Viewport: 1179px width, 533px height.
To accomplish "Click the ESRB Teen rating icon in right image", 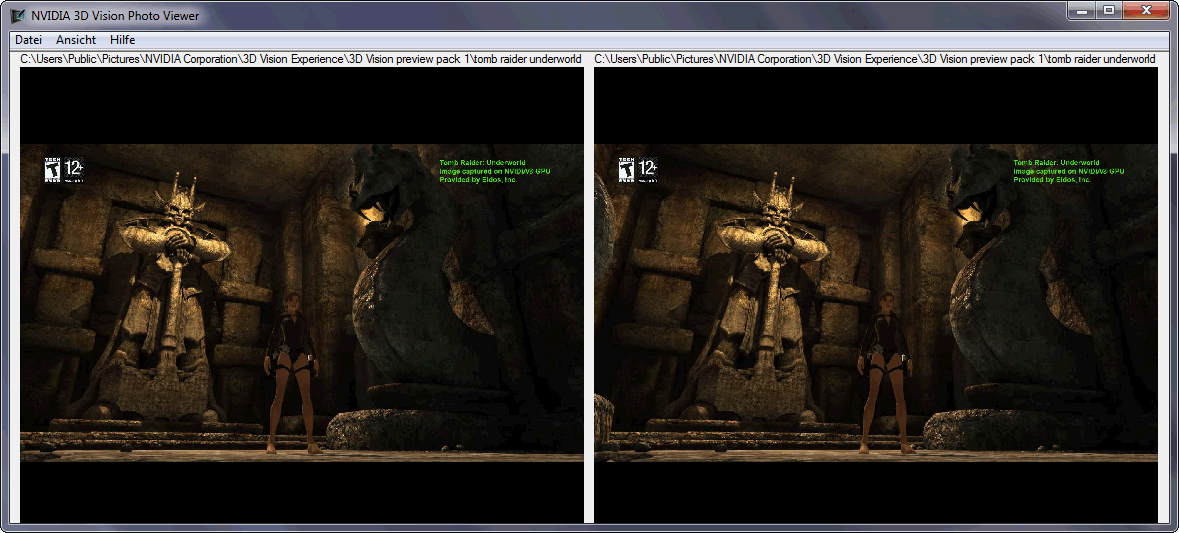I will click(x=627, y=170).
